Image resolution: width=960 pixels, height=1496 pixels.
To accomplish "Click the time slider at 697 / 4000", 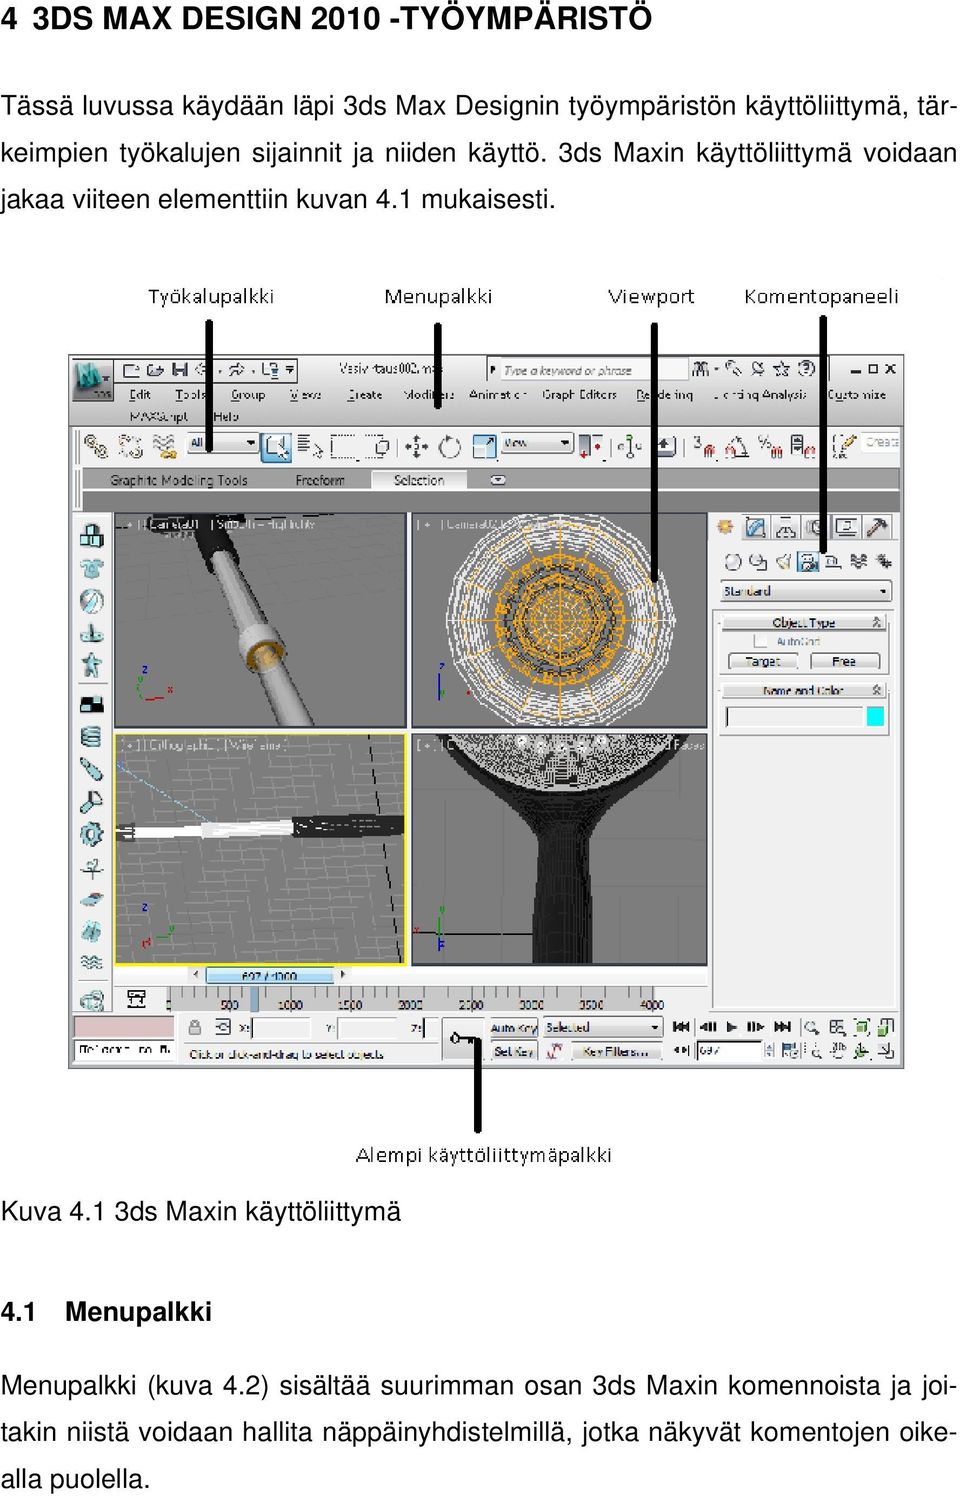I will pos(269,975).
